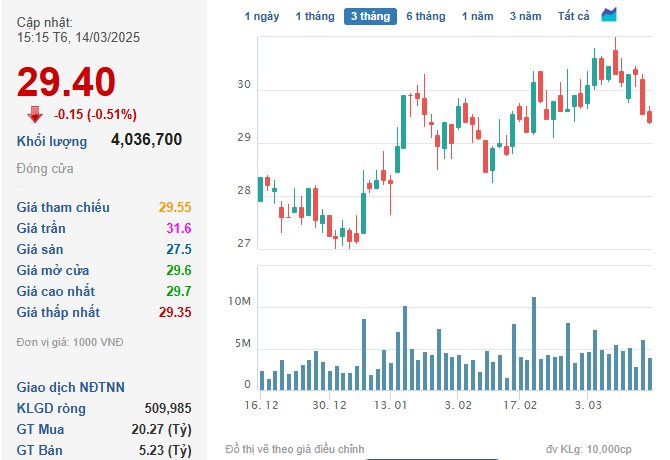
Task: Click the tallest volume bar above 10M
Action: 534,343
